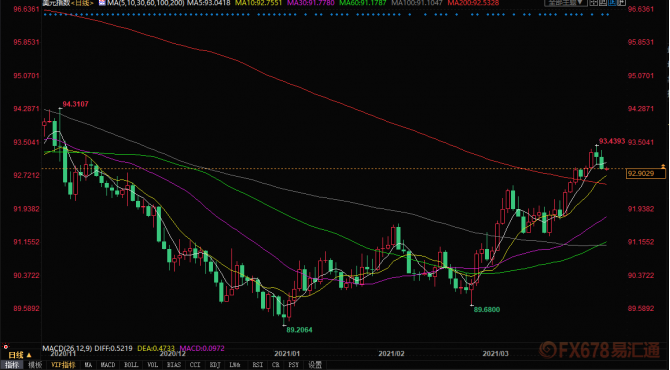Toggle the MACD indicator button
This screenshot has height=370, width=670.
pos(108,365)
